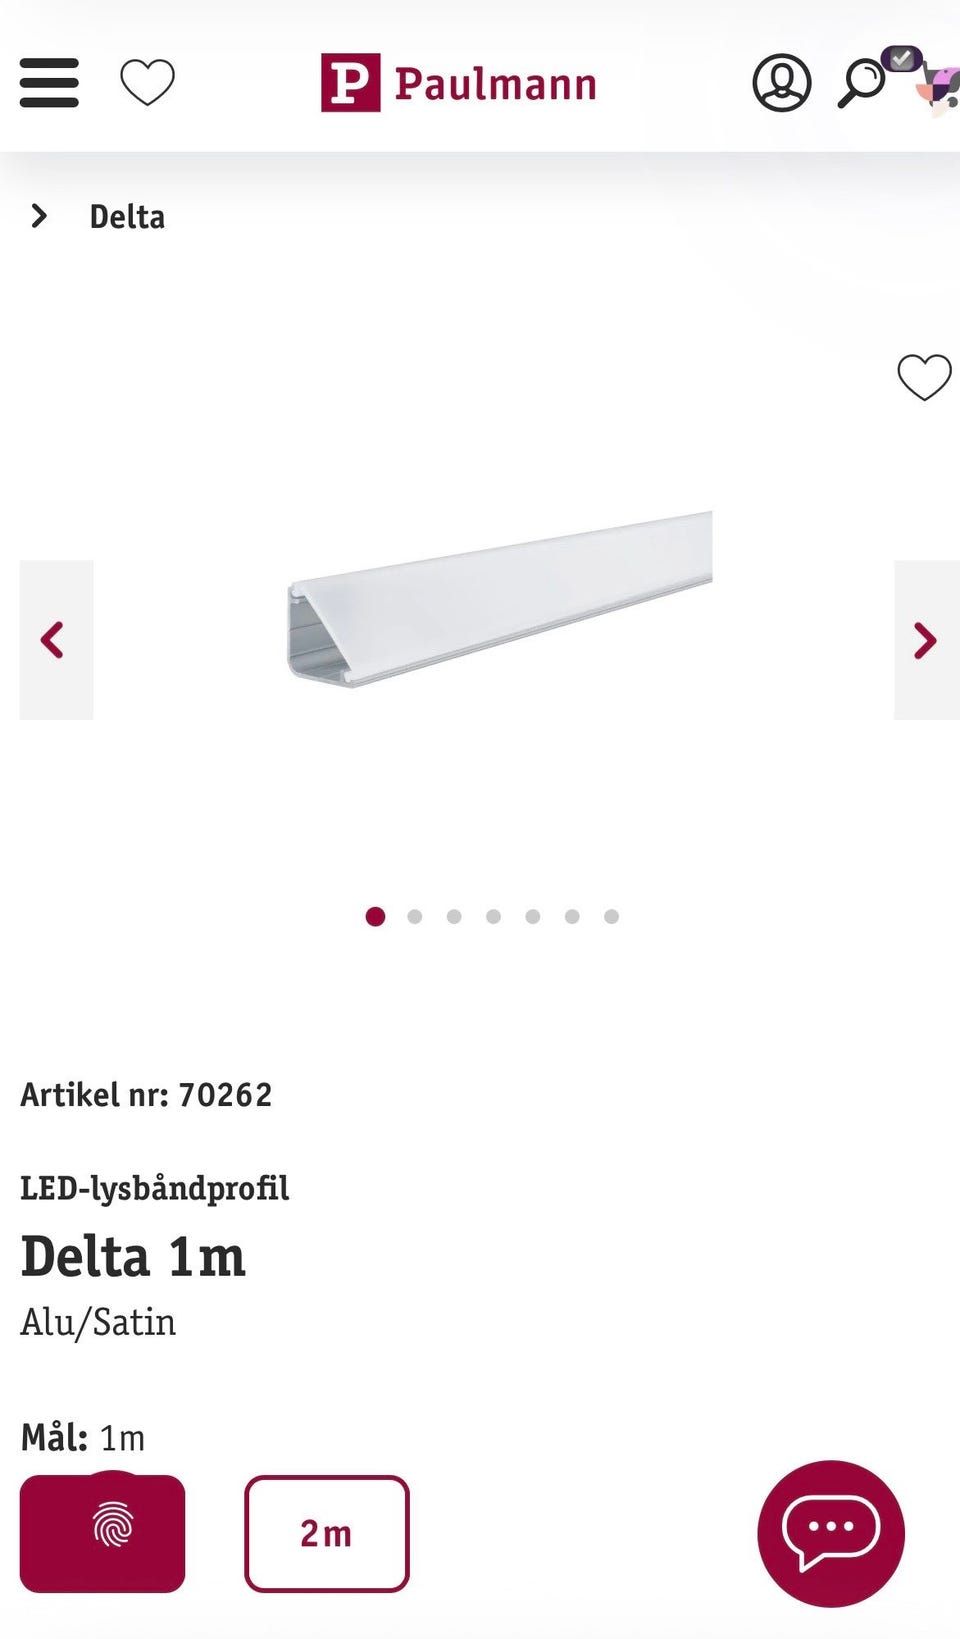
Task: Open the hamburger navigation menu
Action: 49,82
